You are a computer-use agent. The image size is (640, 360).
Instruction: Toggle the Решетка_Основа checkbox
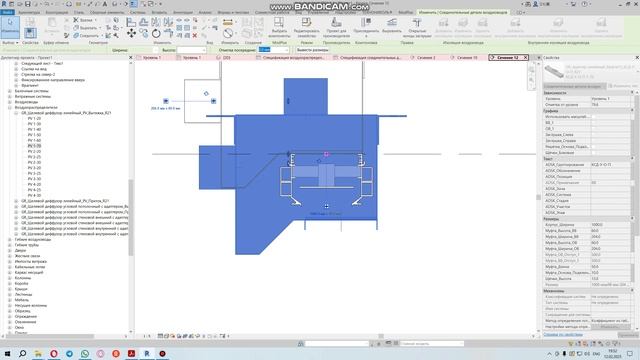coord(593,147)
